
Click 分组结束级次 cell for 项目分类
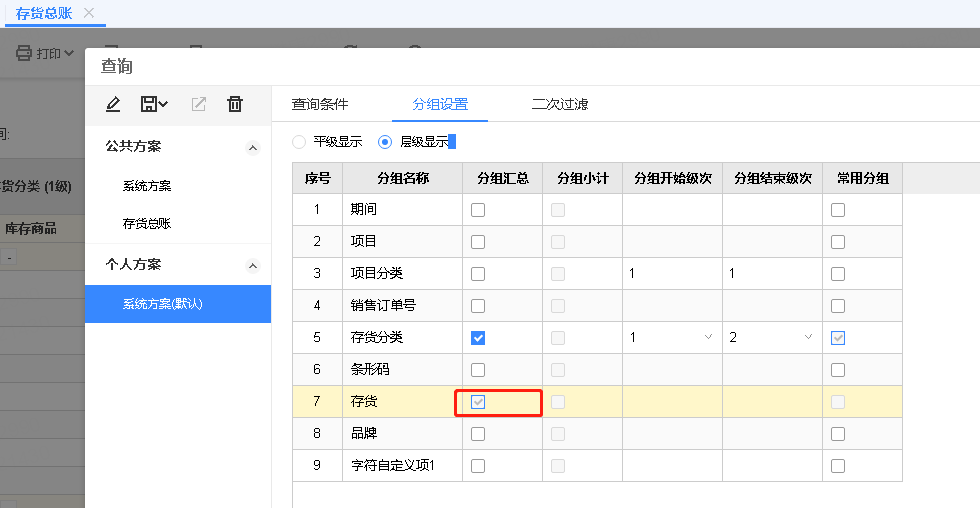click(x=772, y=274)
